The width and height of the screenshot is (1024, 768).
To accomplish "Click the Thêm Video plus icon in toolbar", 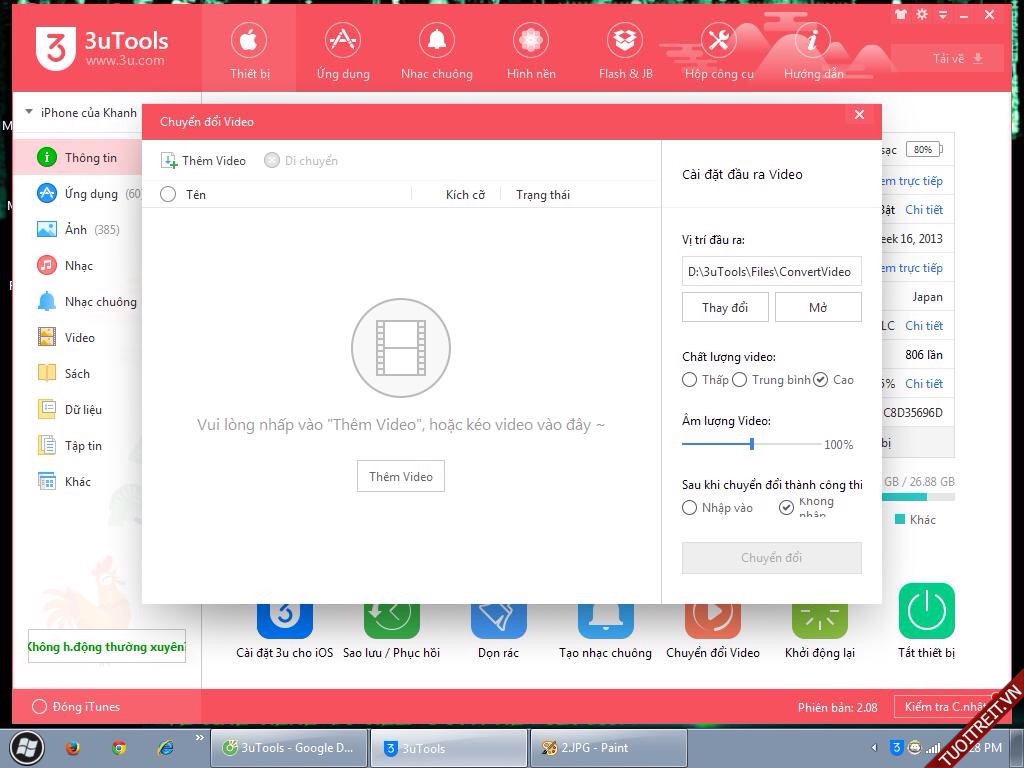I will pos(169,161).
